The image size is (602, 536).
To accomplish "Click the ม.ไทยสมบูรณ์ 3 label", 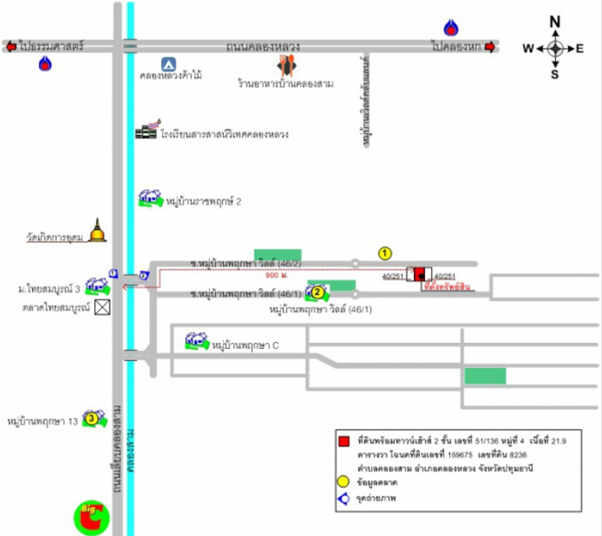I will pyautogui.click(x=49, y=289).
